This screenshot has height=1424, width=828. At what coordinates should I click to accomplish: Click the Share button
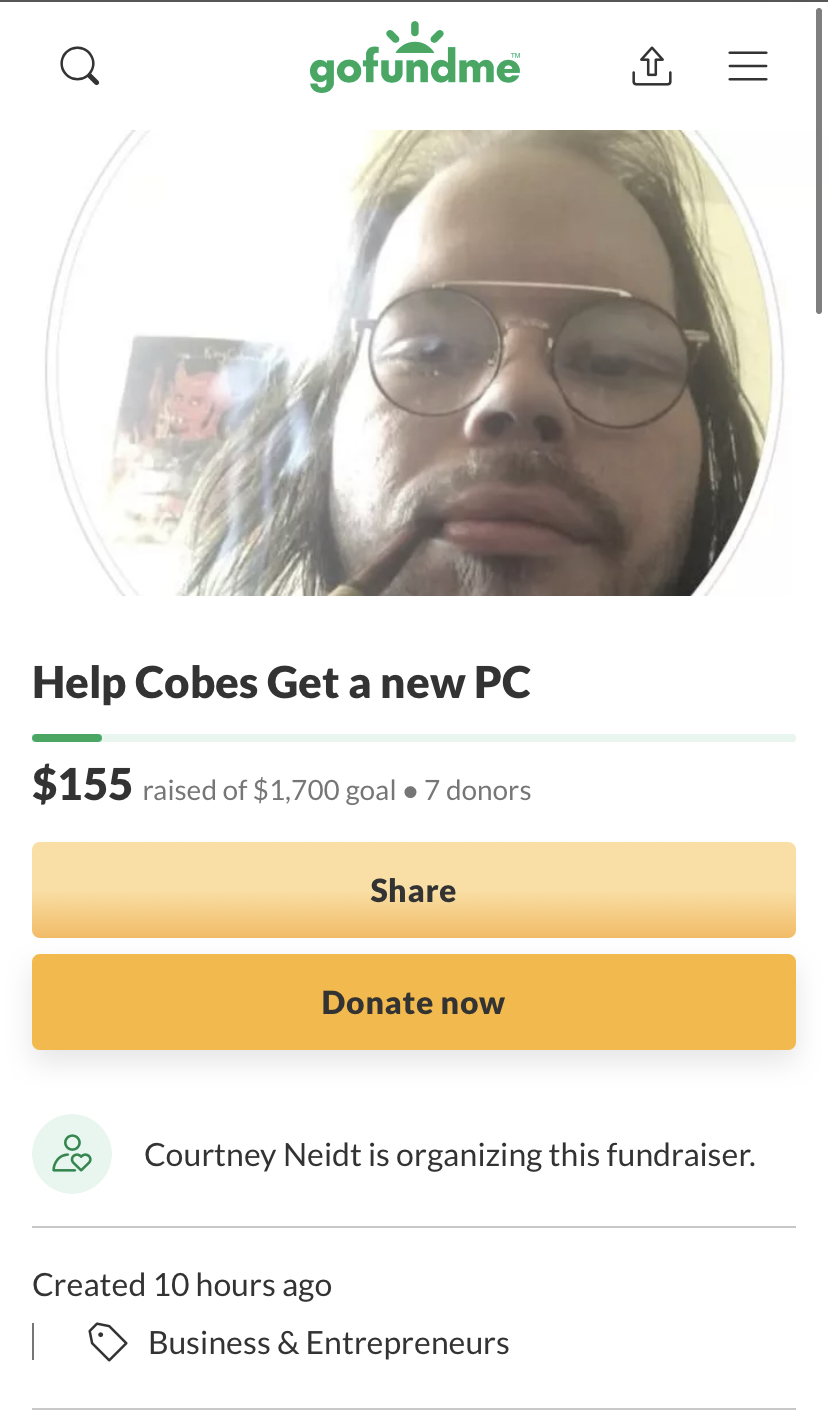414,890
